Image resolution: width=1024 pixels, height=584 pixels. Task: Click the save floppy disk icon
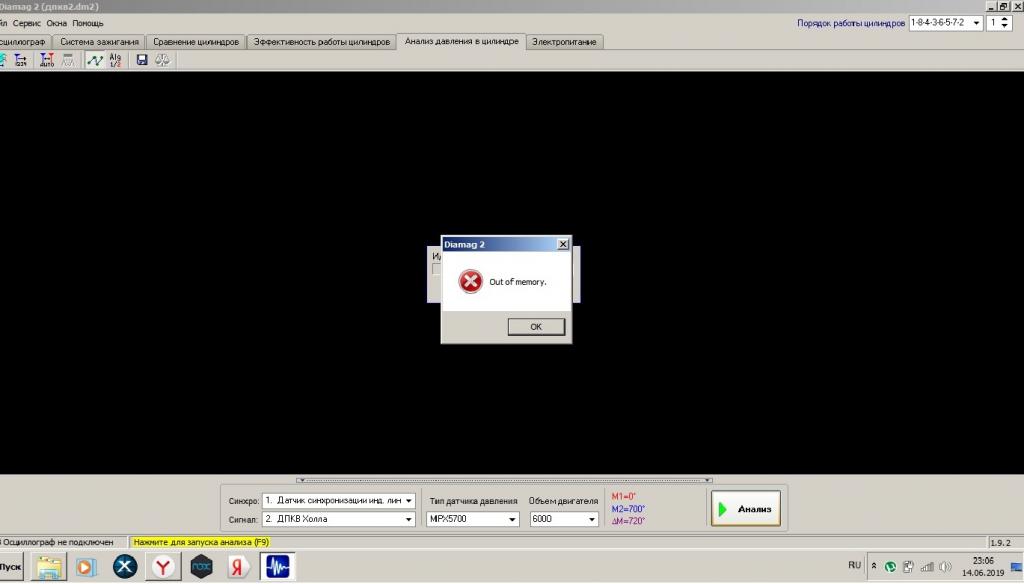pos(142,60)
